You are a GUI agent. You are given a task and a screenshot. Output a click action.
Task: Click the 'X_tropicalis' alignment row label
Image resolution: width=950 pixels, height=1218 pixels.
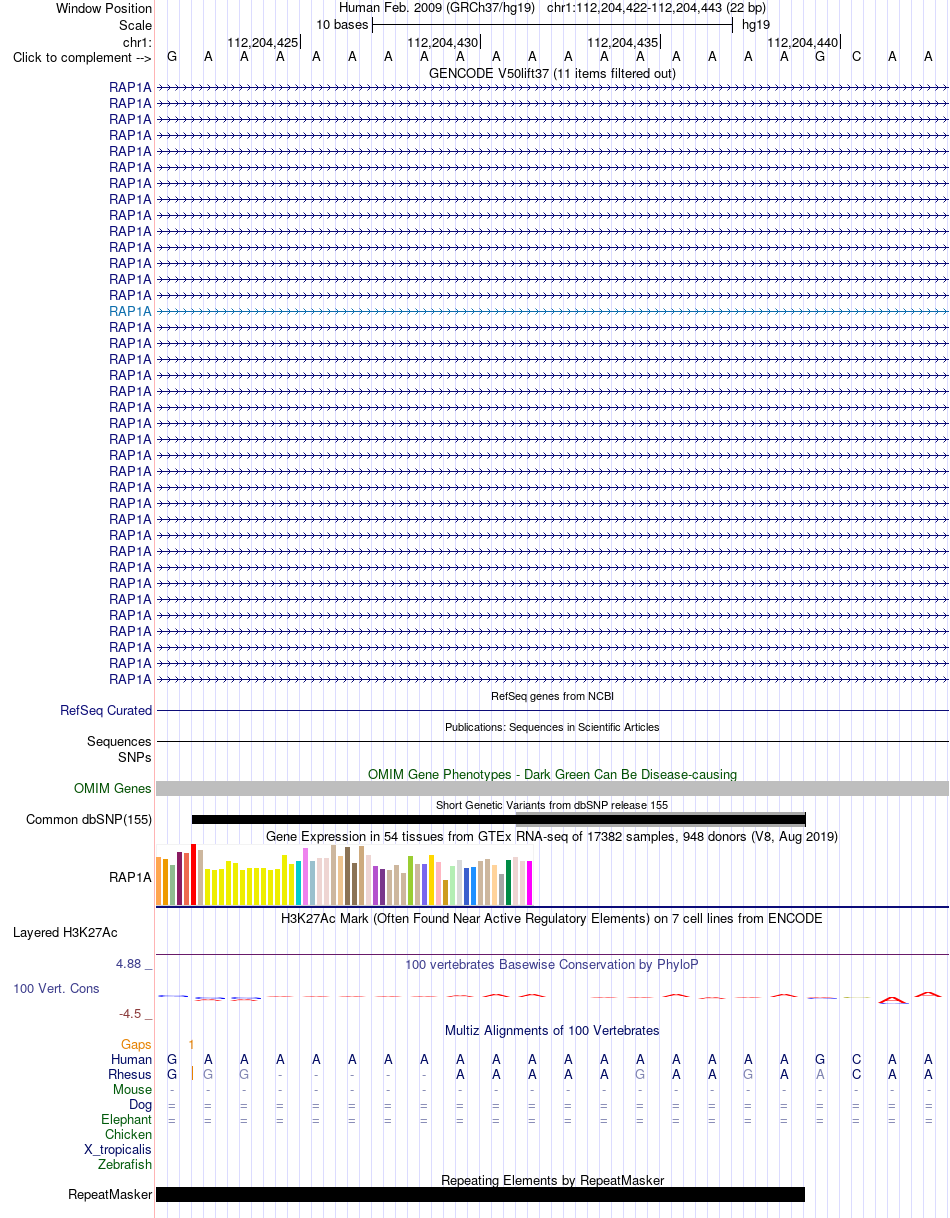pos(118,1149)
